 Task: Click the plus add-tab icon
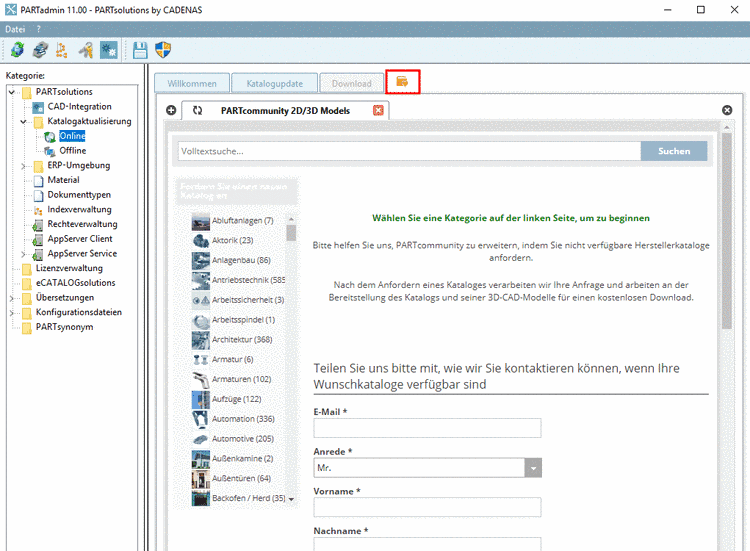click(171, 110)
